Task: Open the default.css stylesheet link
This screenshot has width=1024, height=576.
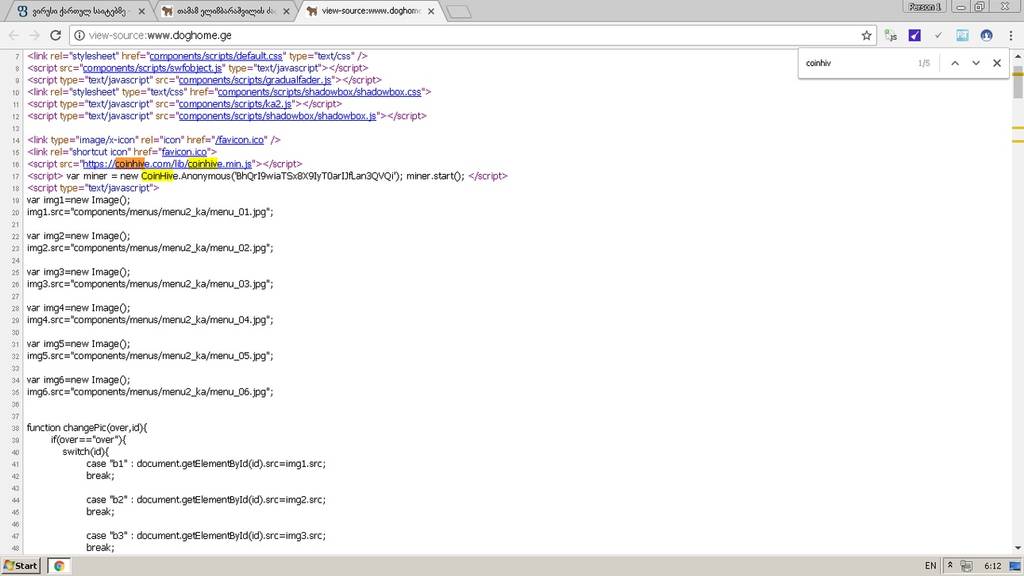Action: pos(216,56)
